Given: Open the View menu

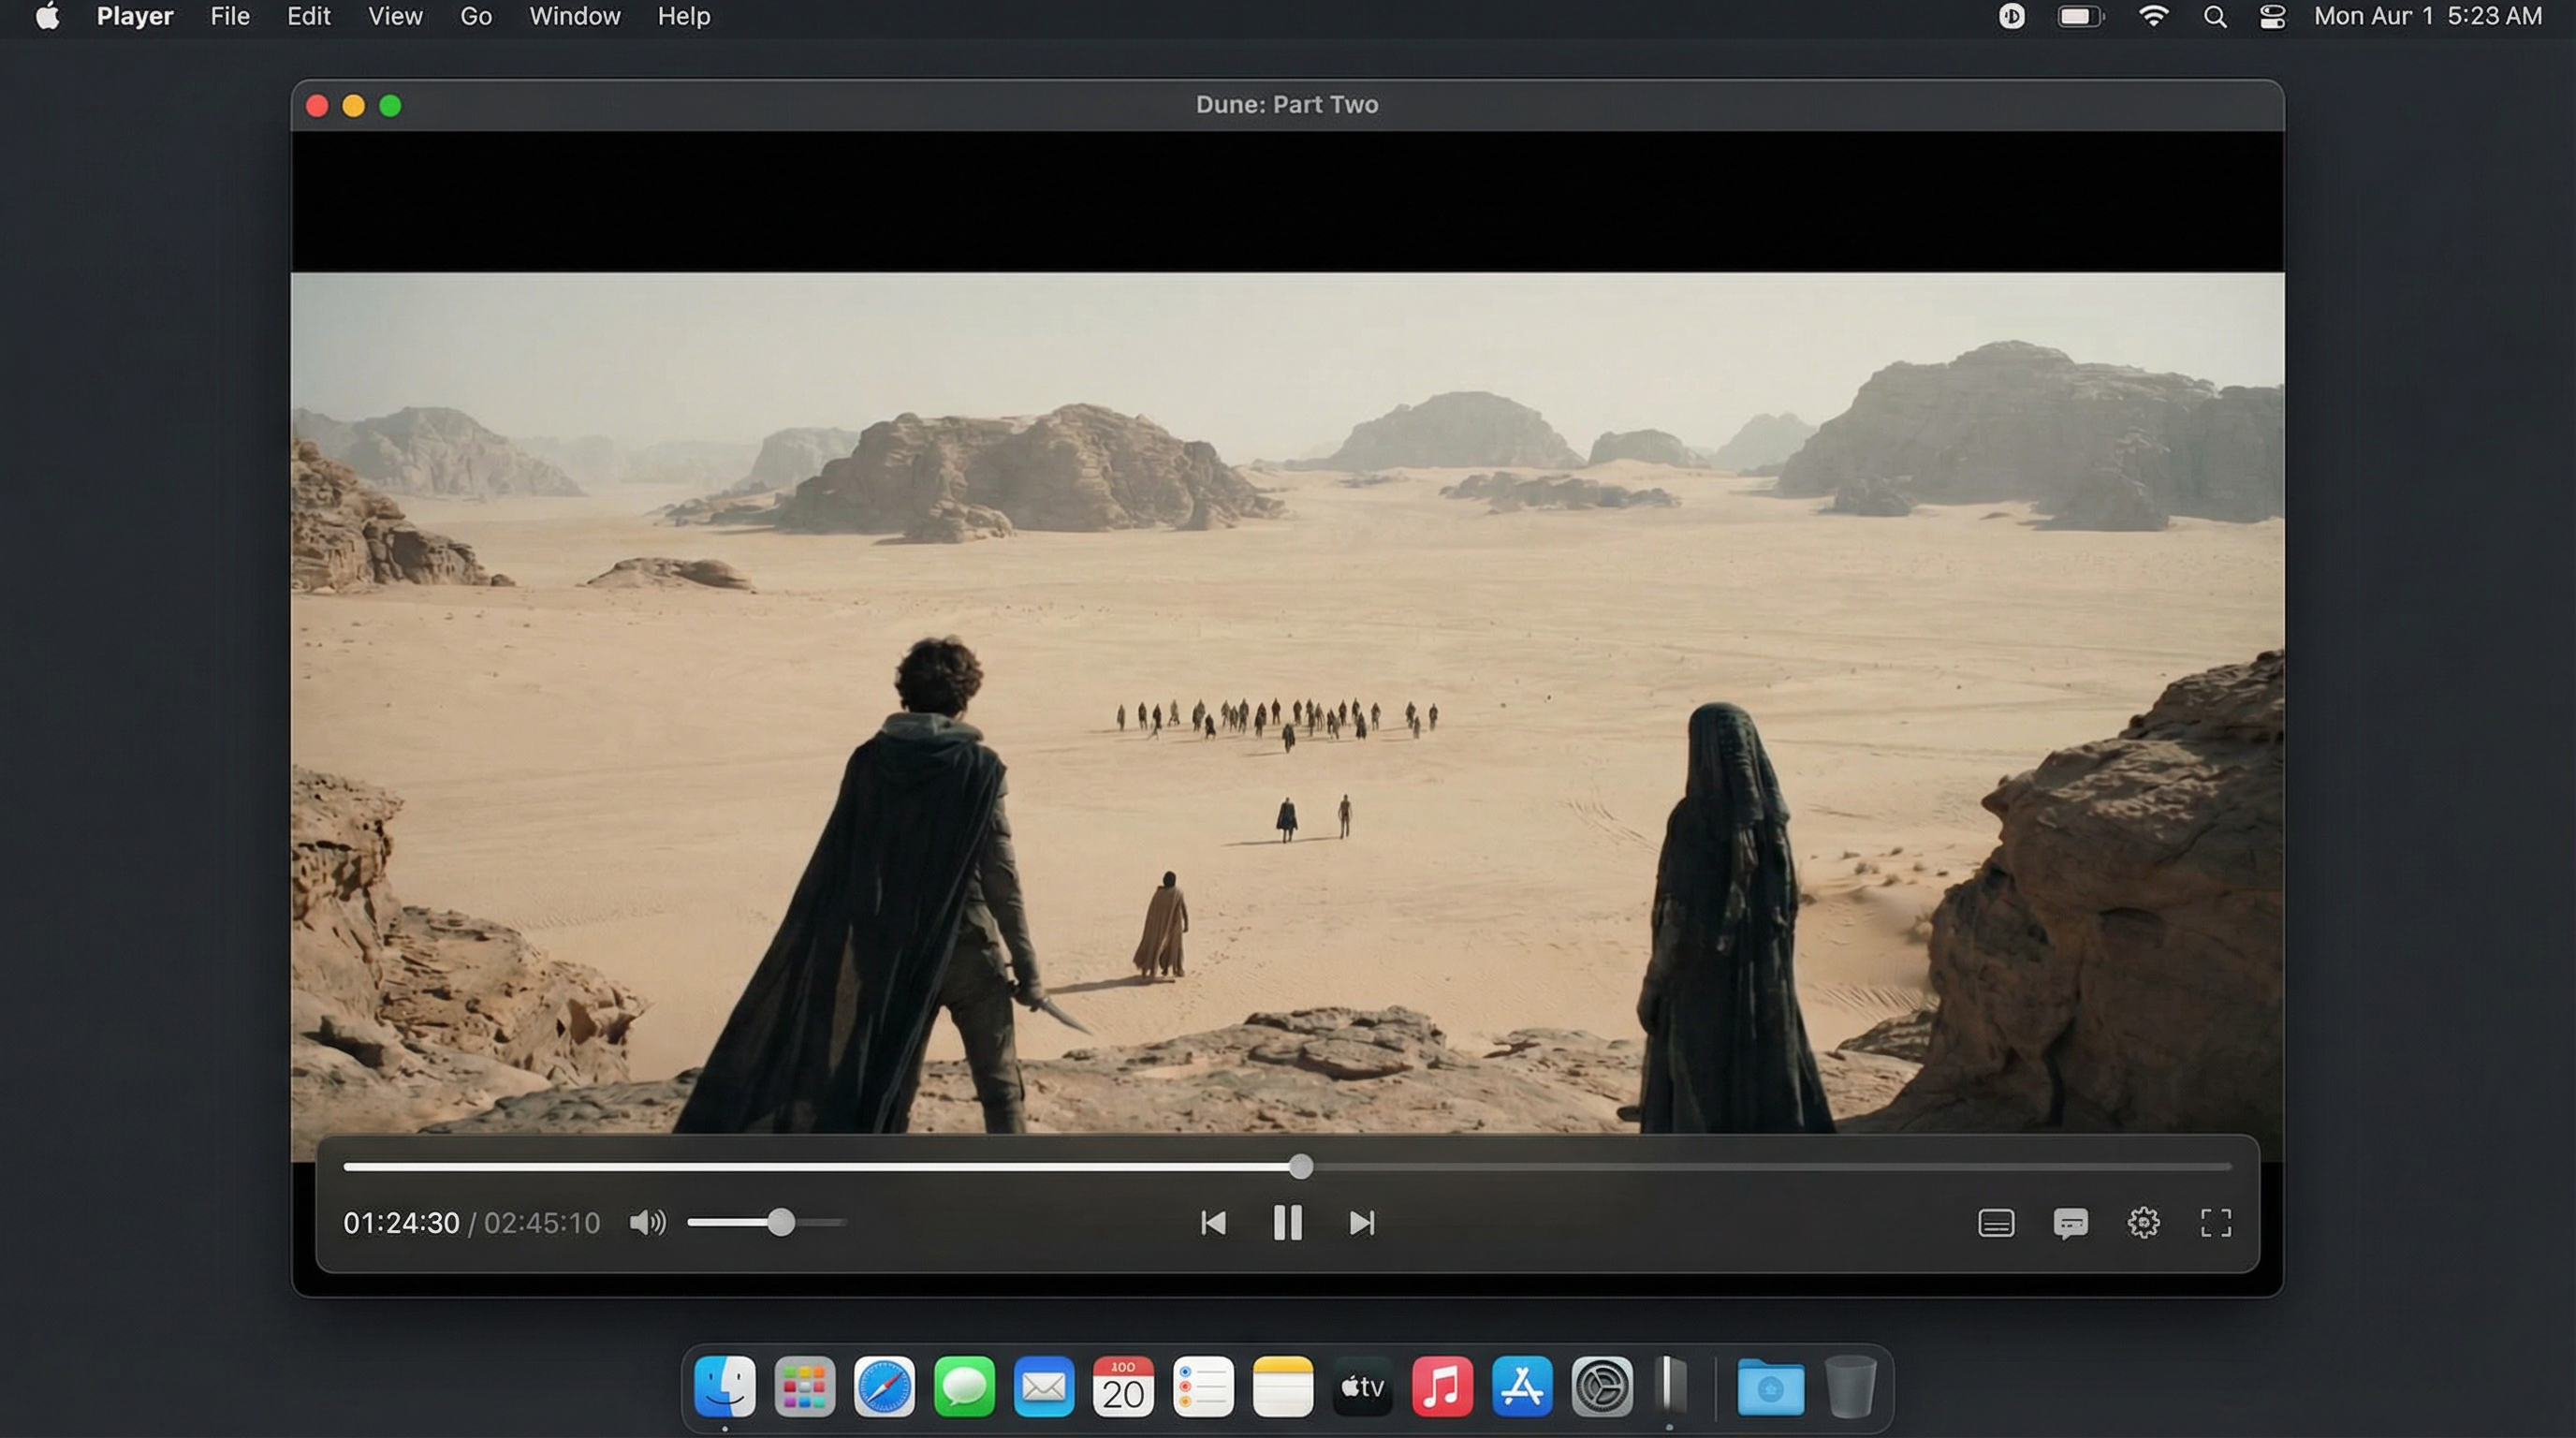Looking at the screenshot, I should click(x=395, y=17).
